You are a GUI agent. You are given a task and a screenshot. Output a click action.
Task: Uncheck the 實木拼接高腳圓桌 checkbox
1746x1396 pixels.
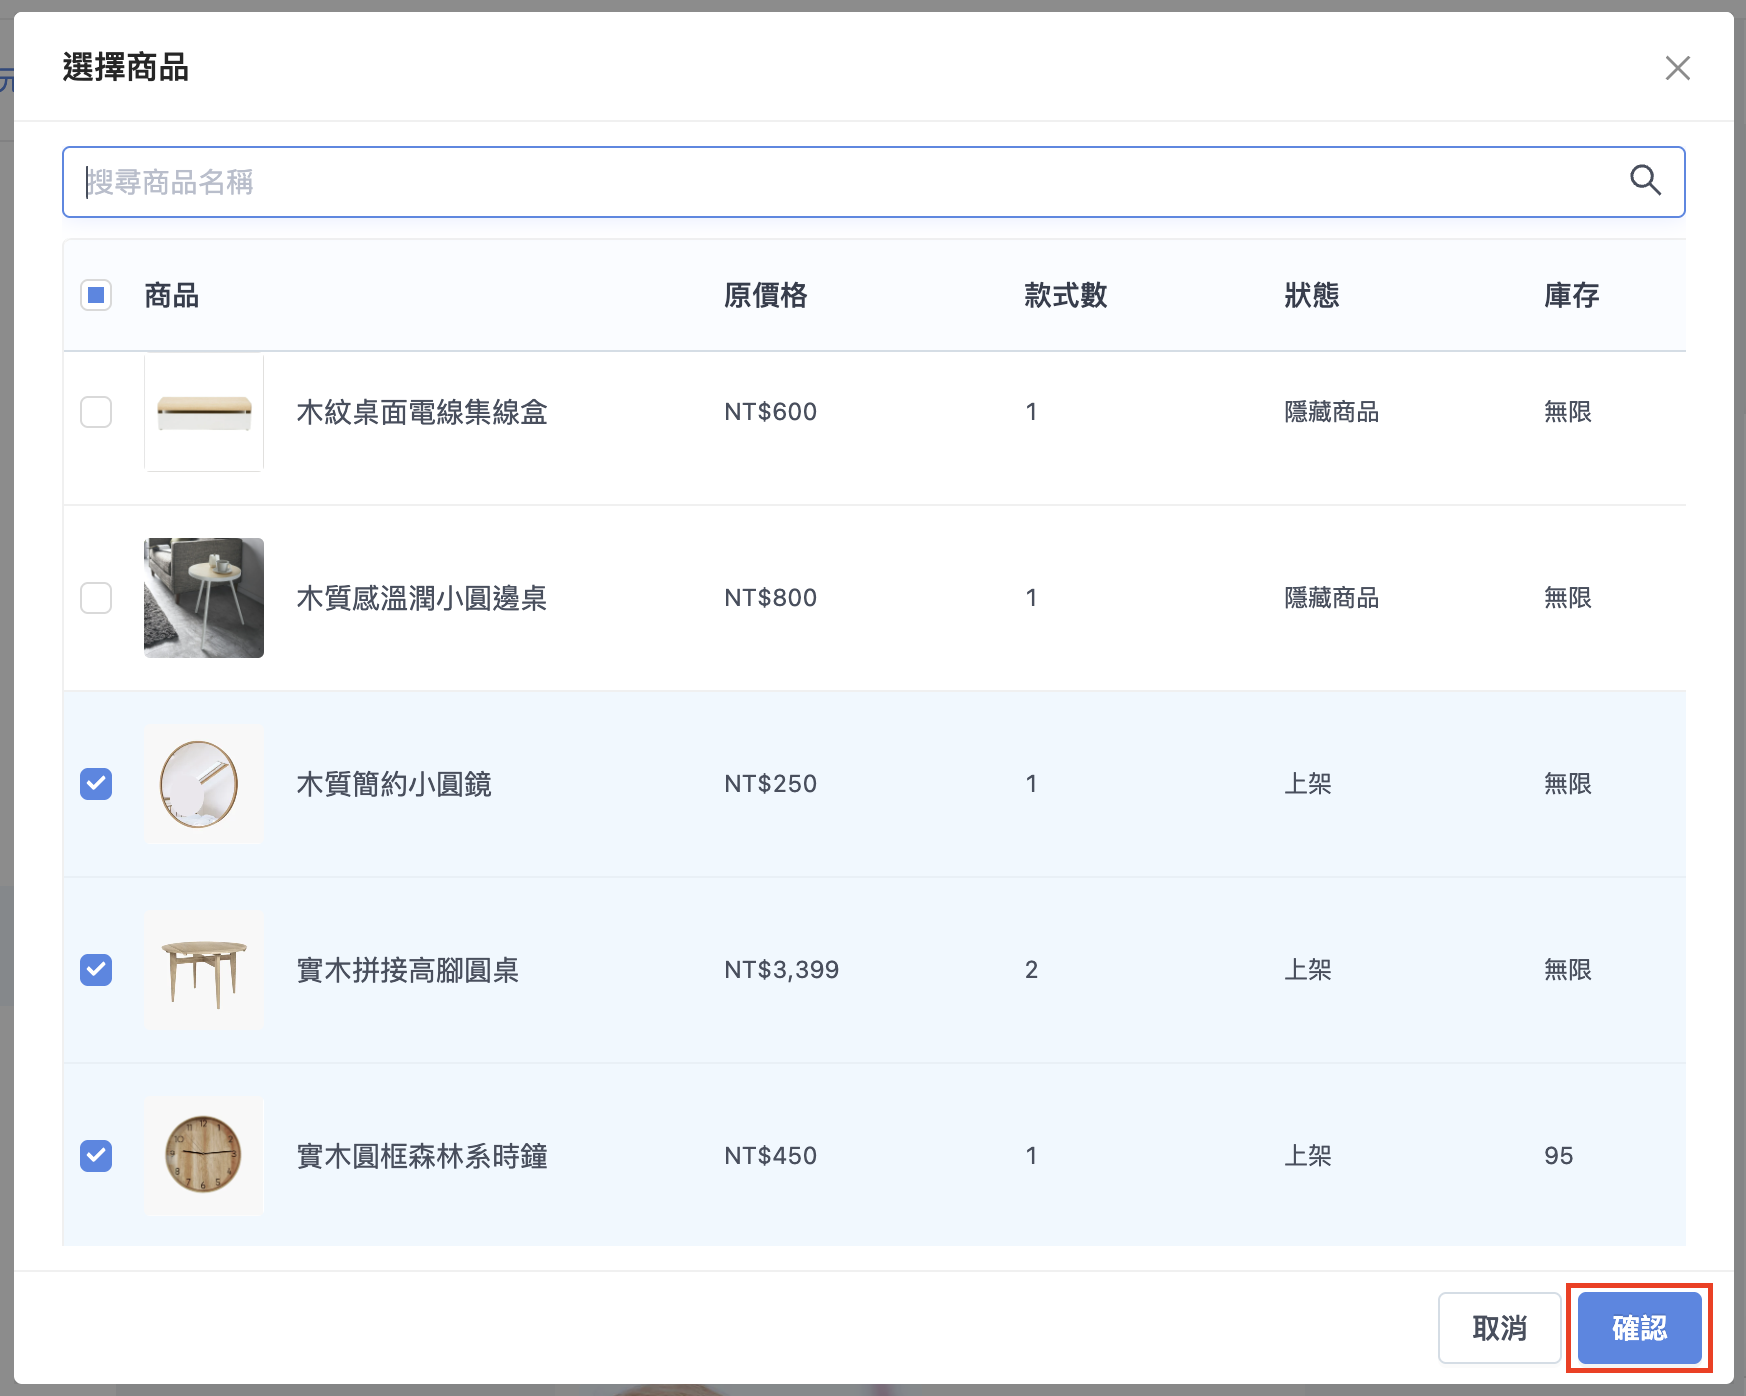[x=96, y=970]
